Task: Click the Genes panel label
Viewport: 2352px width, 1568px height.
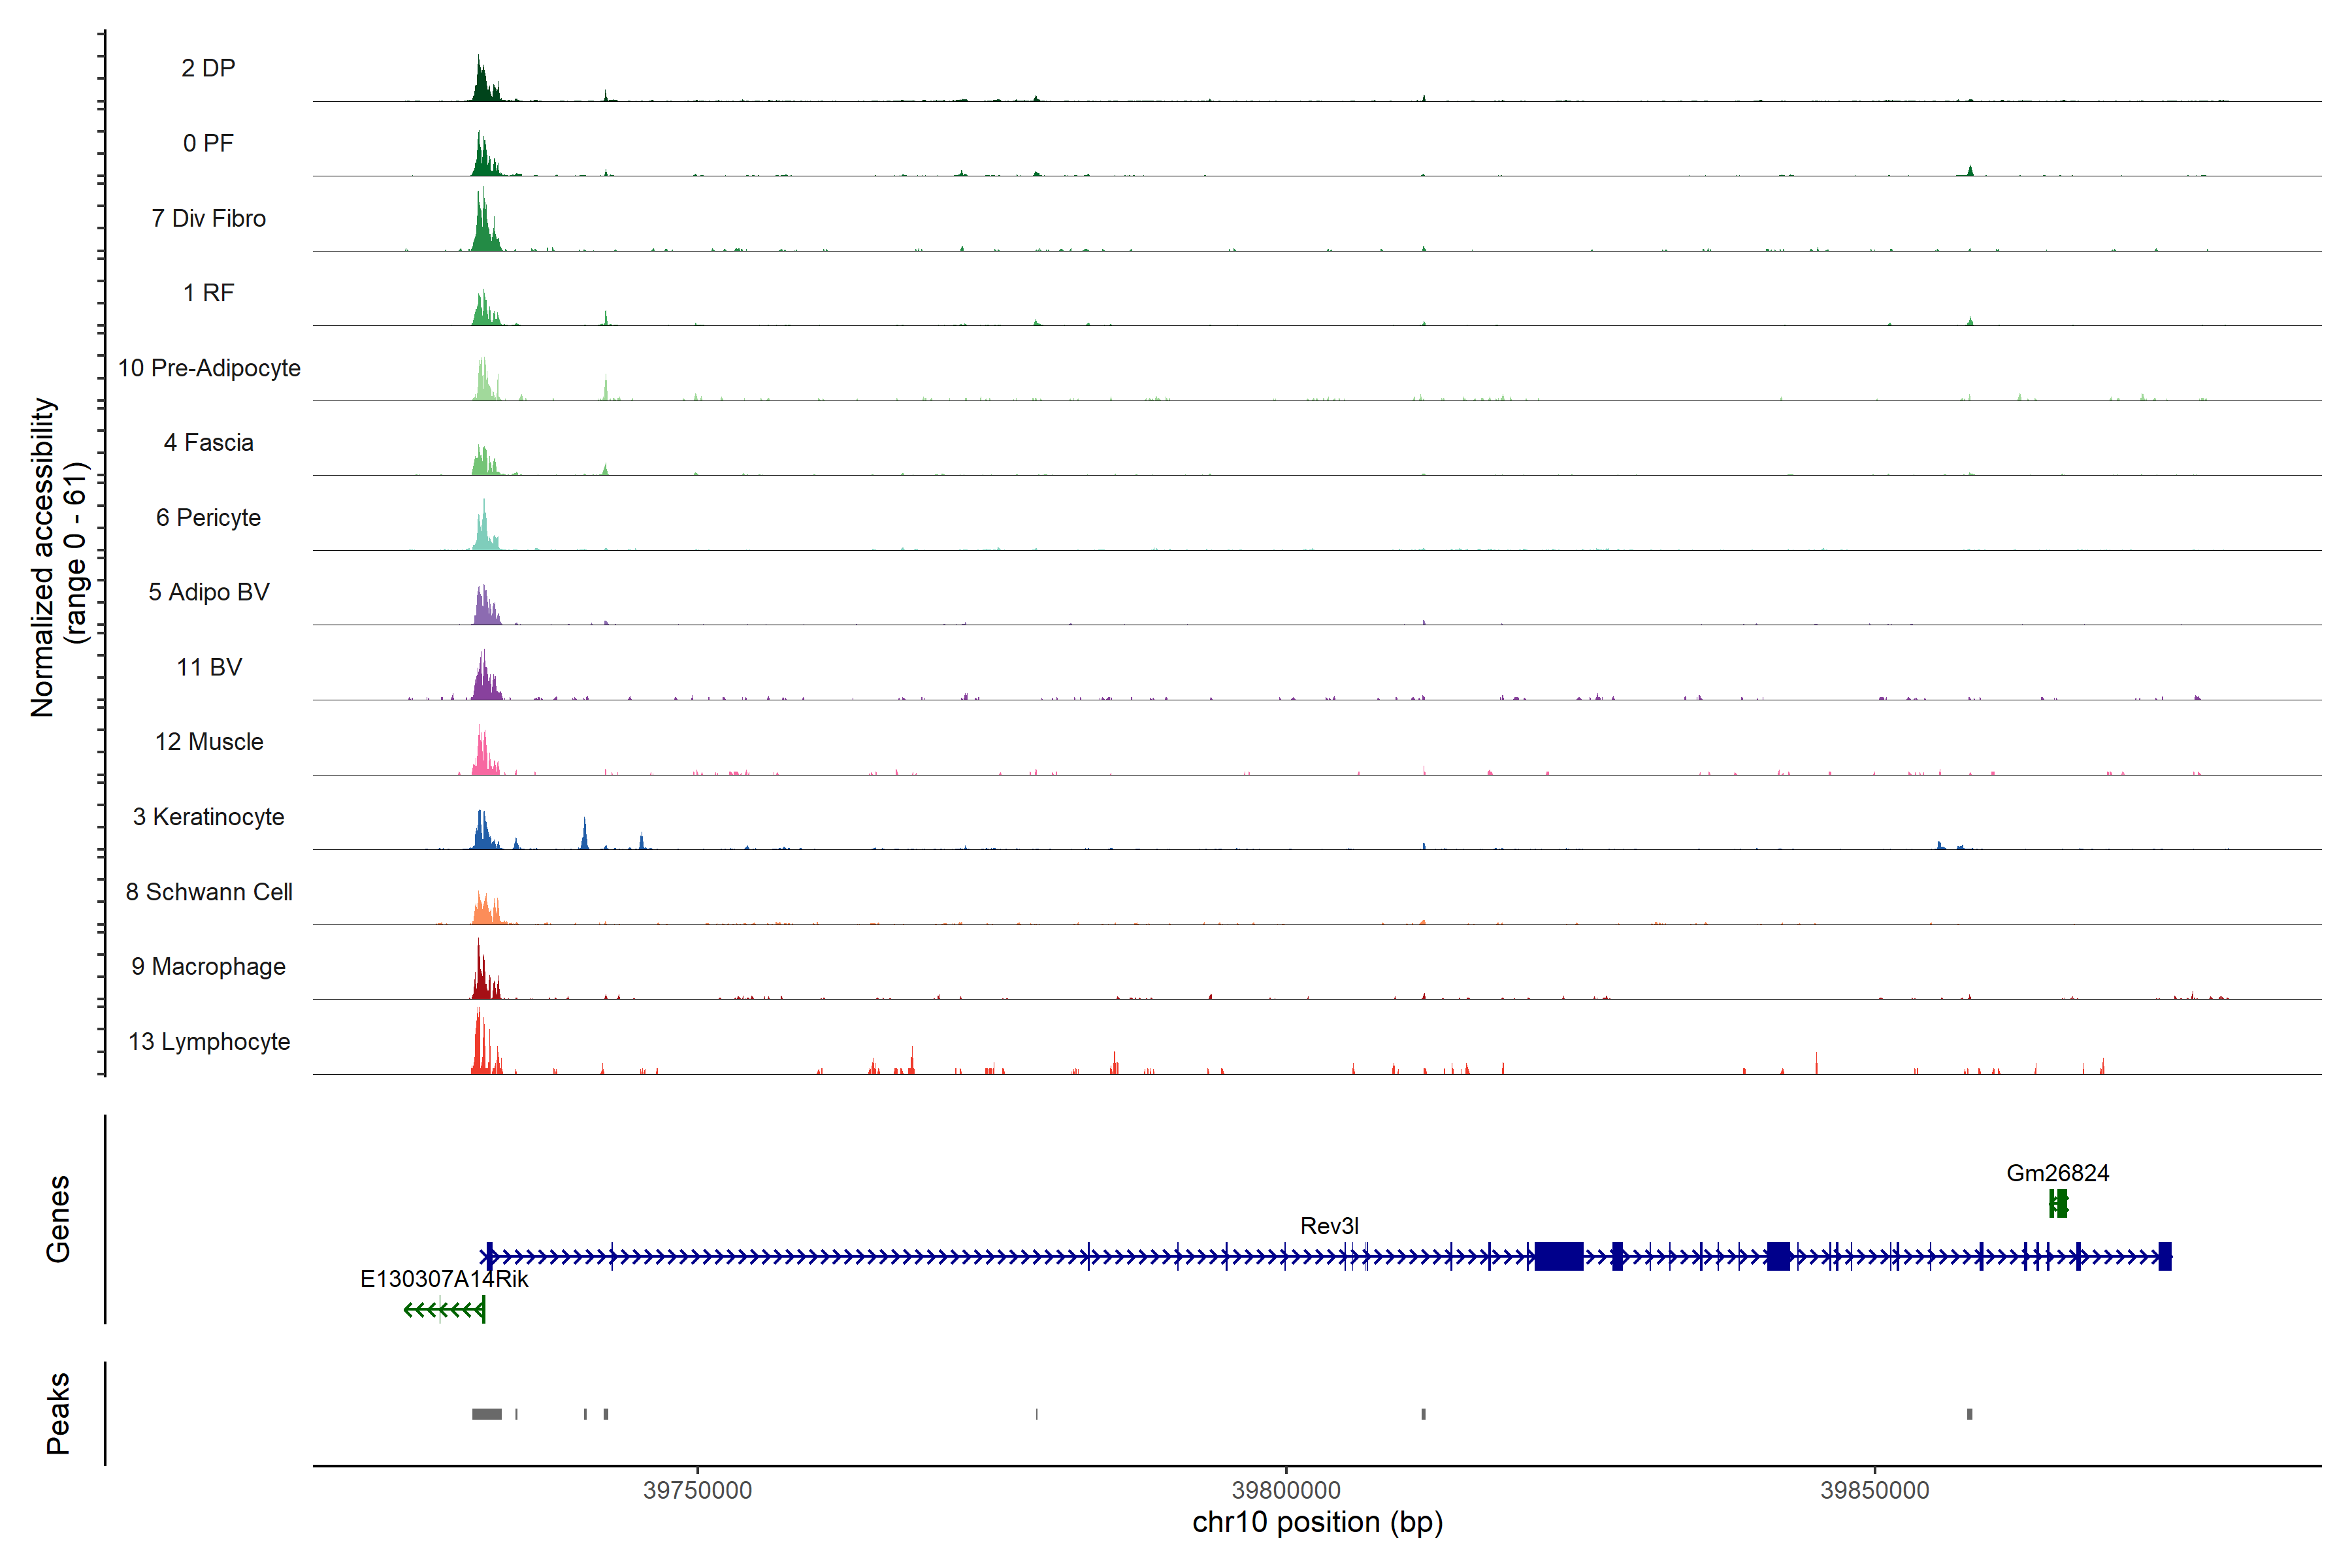Action: pyautogui.click(x=58, y=1218)
